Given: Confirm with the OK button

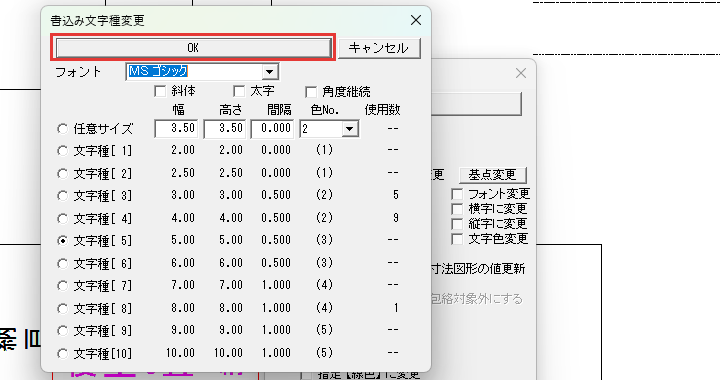Looking at the screenshot, I should pyautogui.click(x=193, y=48).
